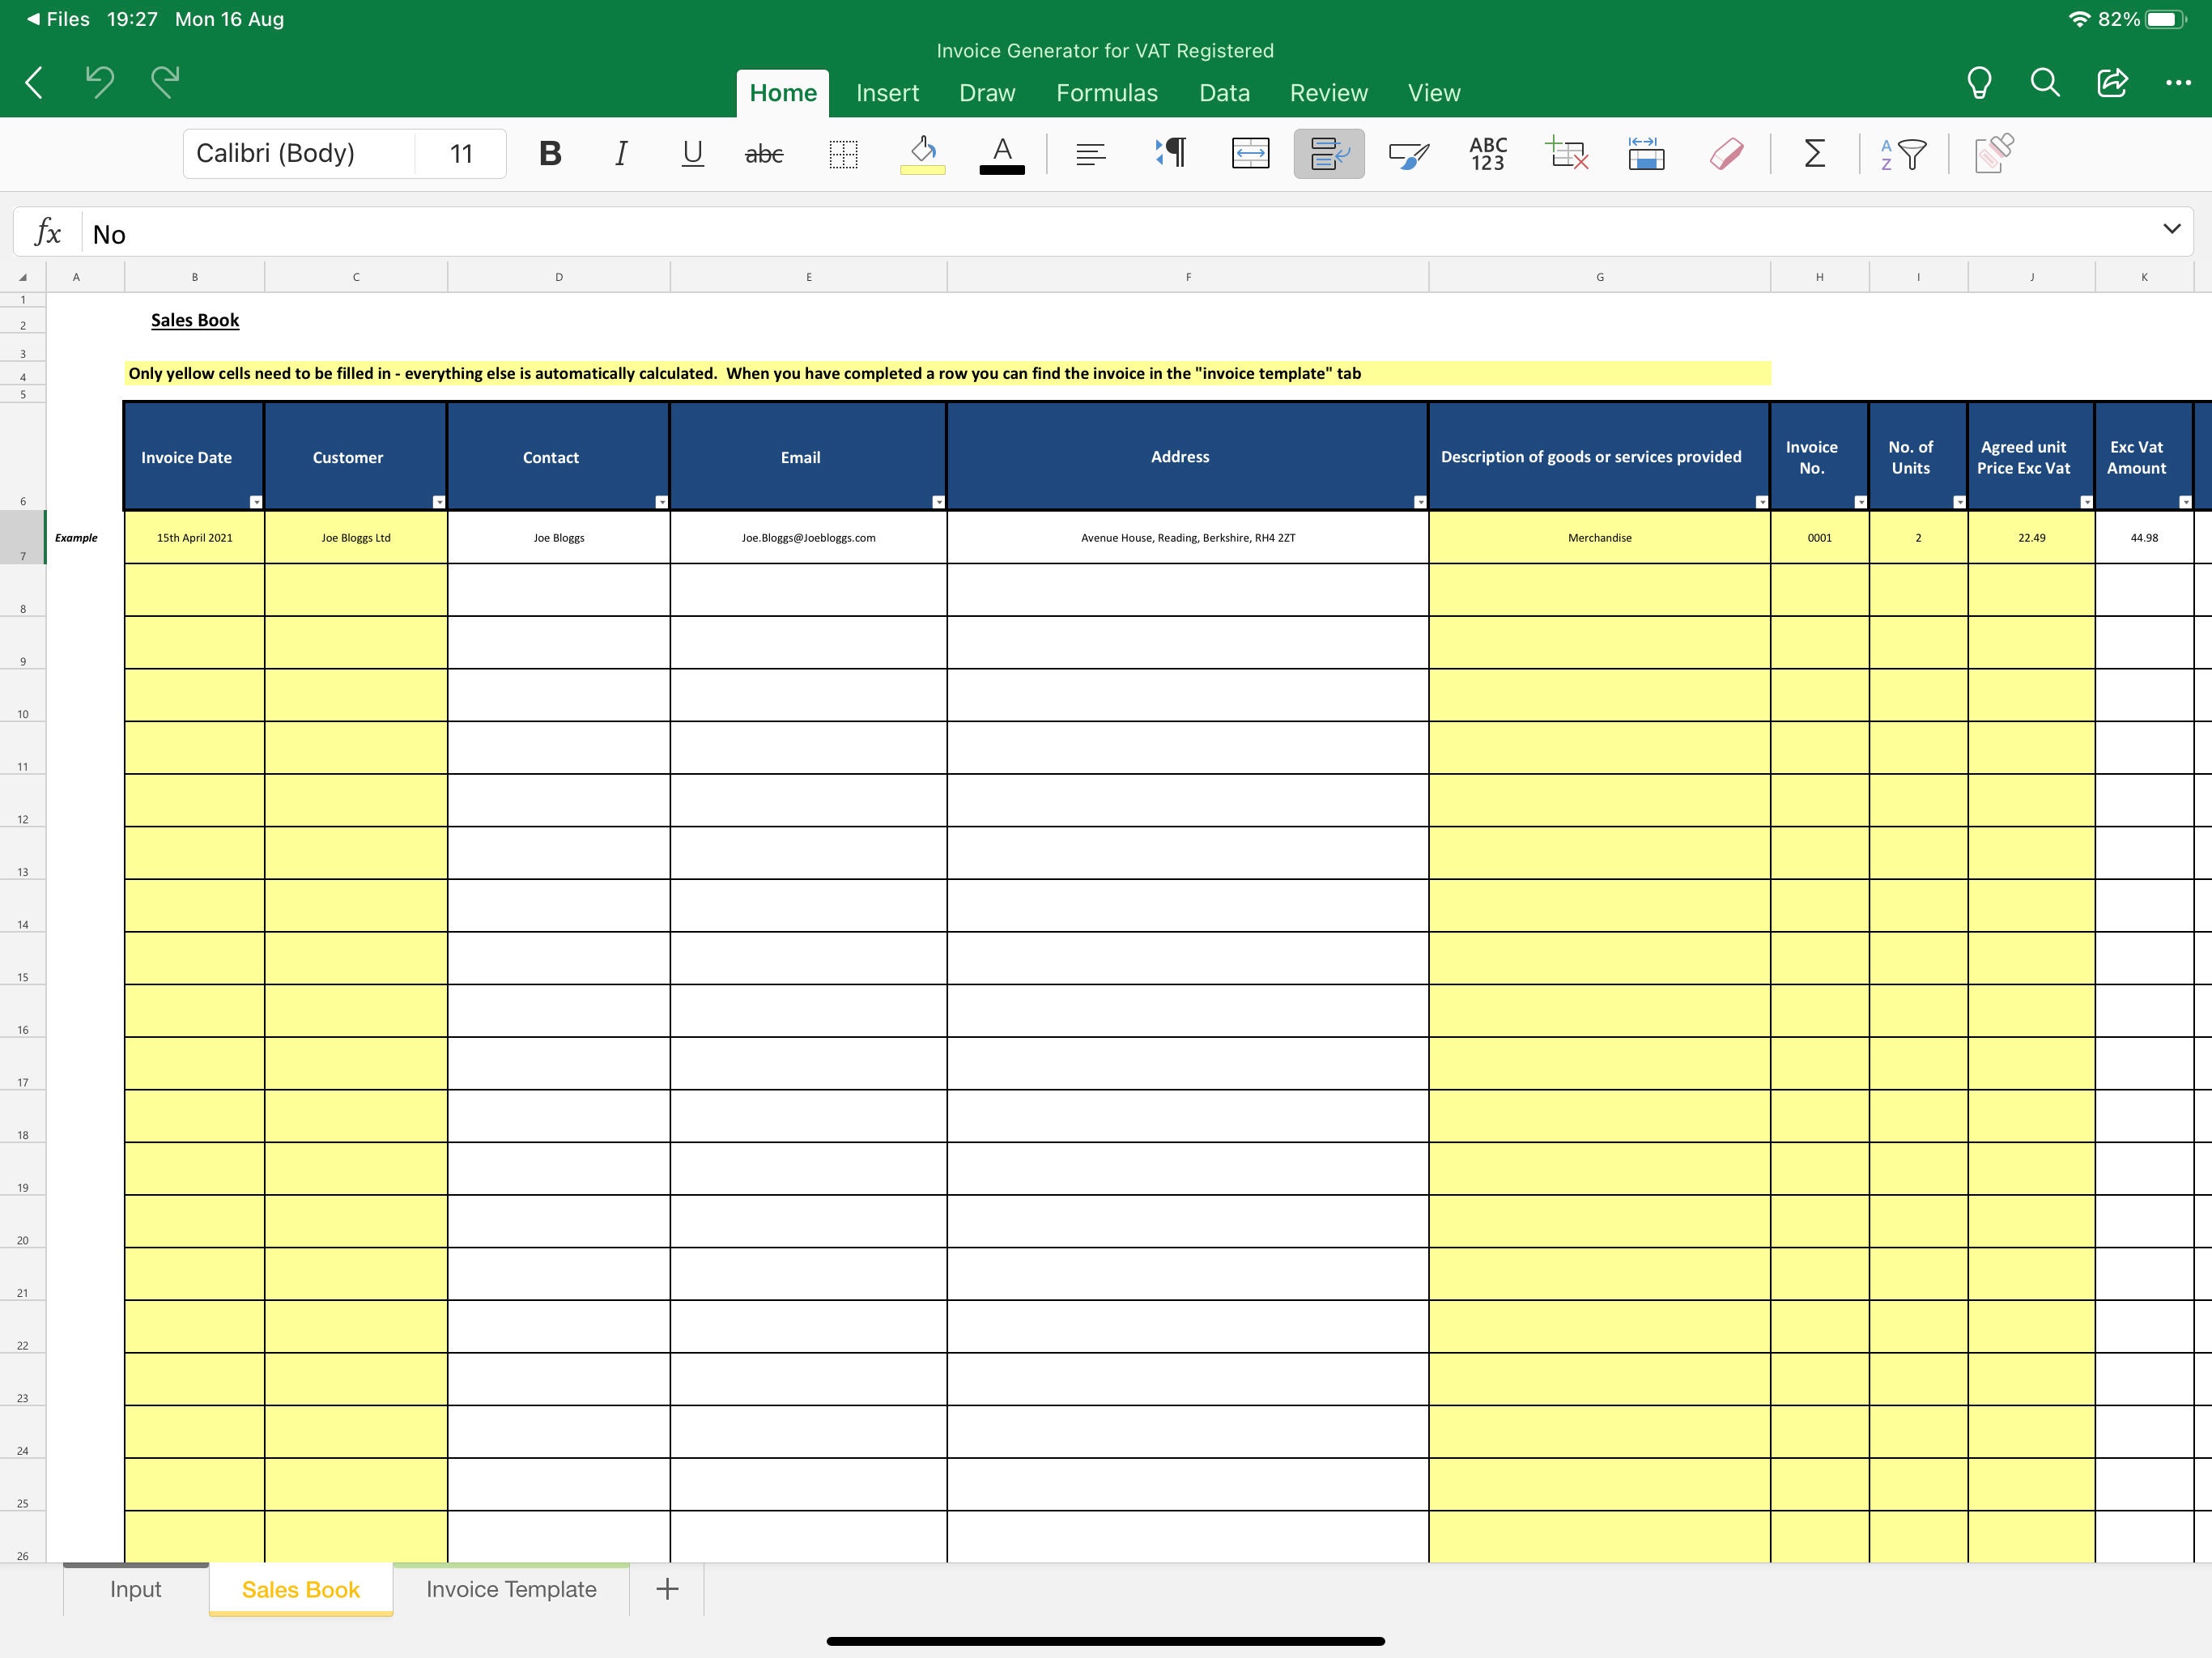Open the Invoice Template sheet tab
This screenshot has height=1658, width=2212.
[x=510, y=1589]
